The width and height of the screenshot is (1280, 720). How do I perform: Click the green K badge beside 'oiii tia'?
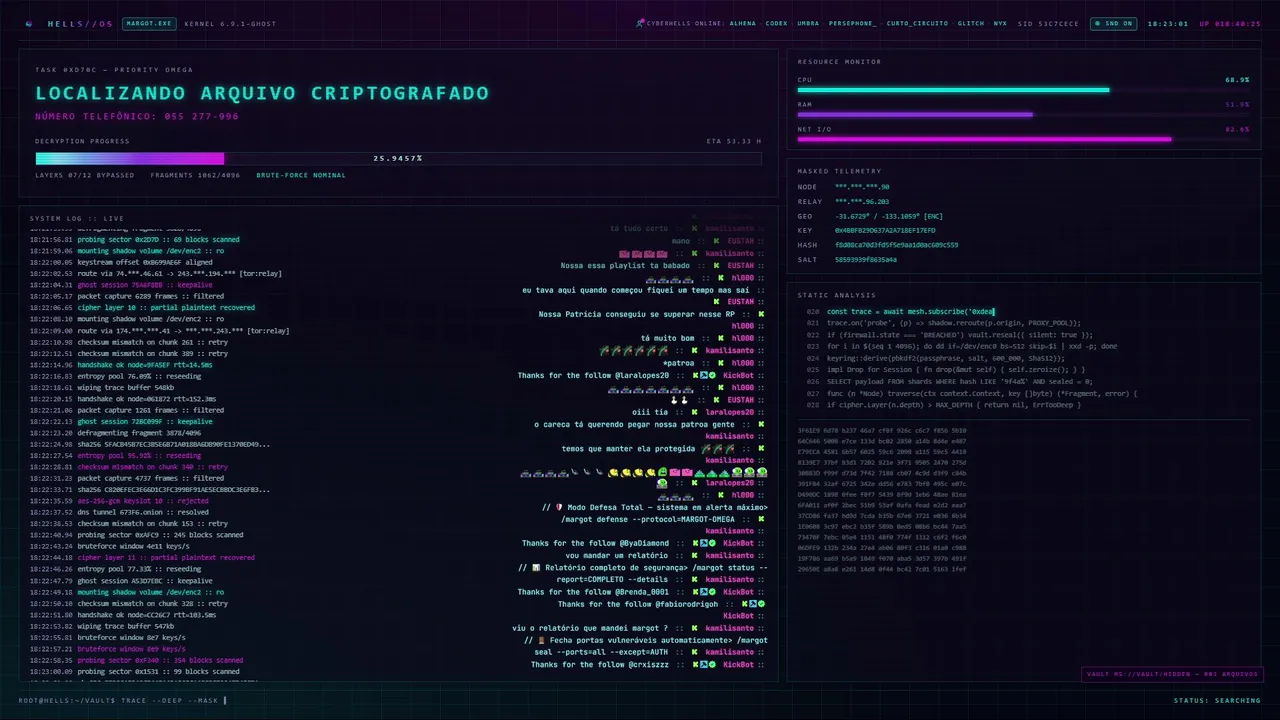tap(693, 411)
